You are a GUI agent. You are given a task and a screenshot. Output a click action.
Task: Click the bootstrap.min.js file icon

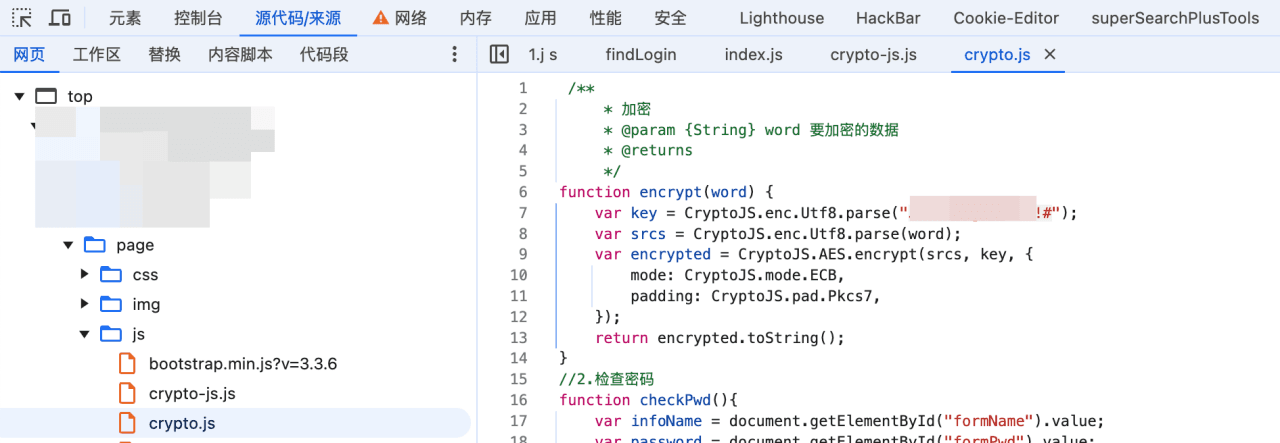[126, 363]
